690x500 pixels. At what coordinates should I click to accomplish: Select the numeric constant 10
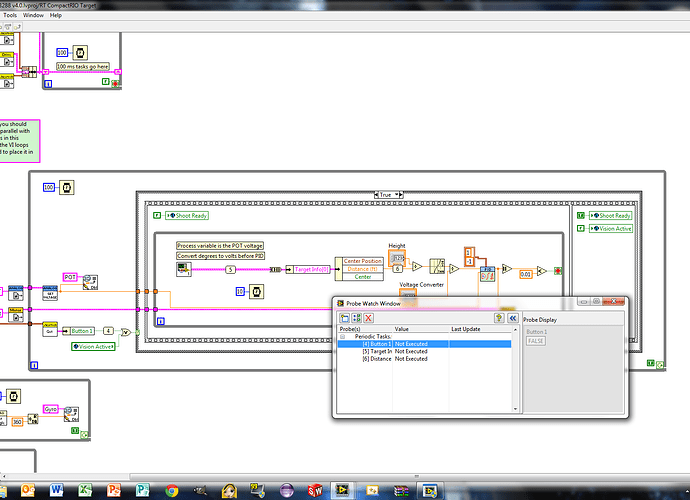(x=240, y=291)
